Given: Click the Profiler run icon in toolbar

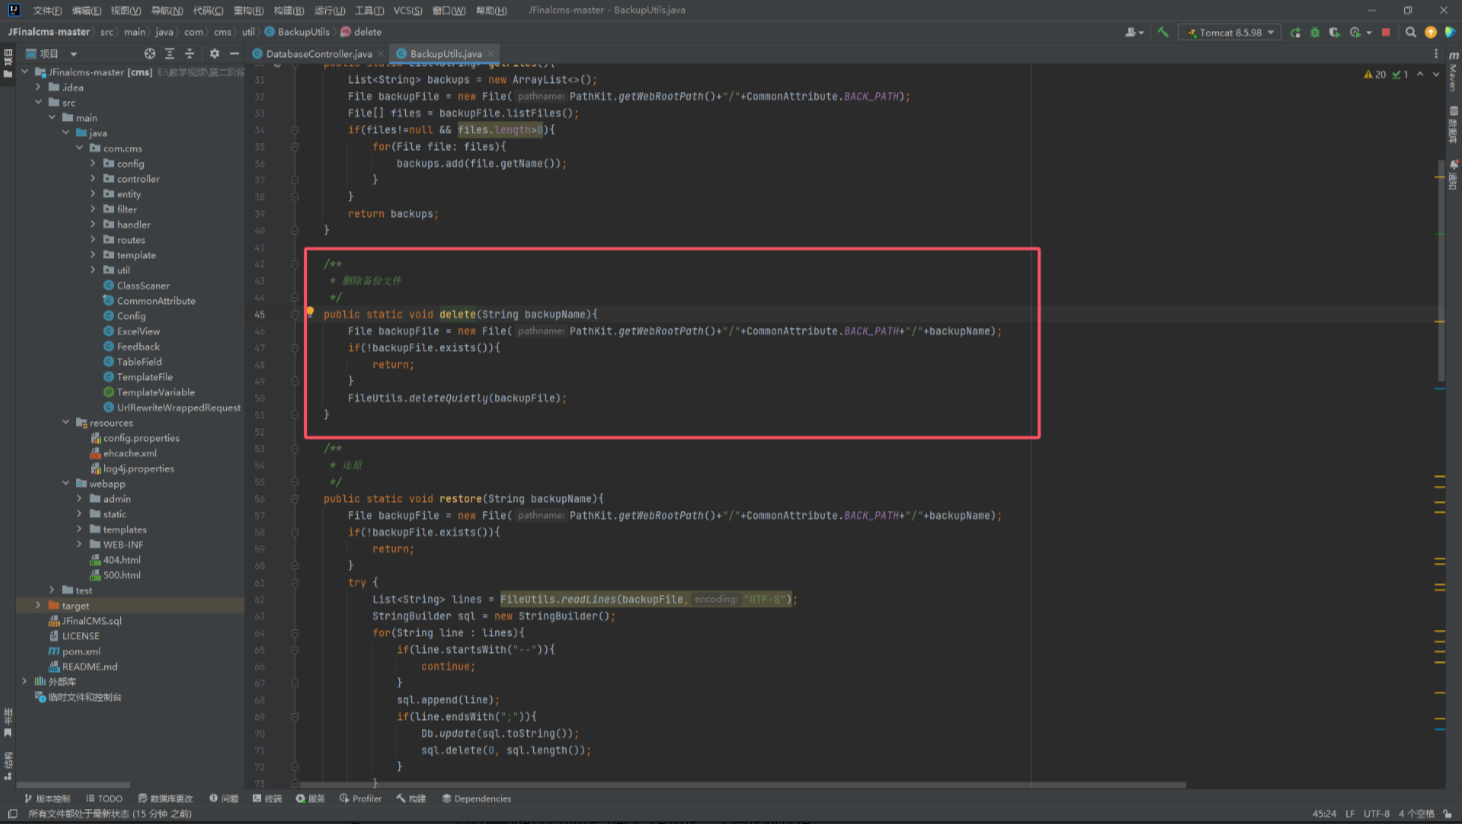Looking at the screenshot, I should pos(1355,32).
